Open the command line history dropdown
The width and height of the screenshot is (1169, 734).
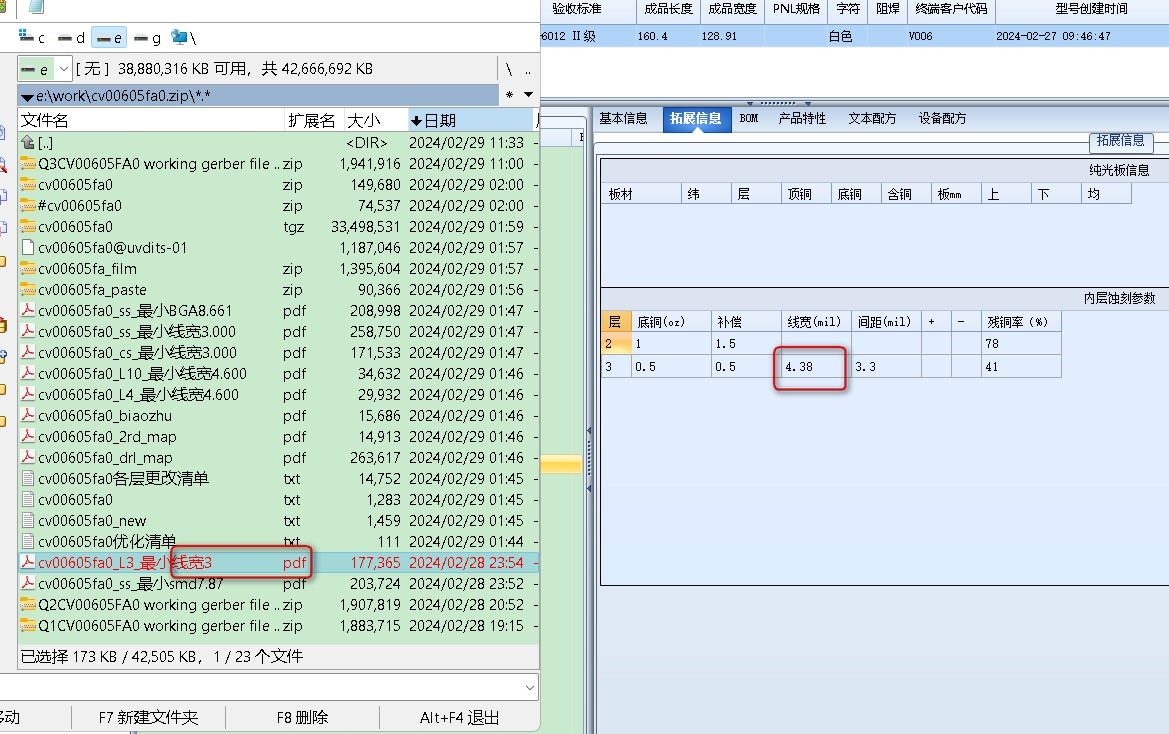point(529,687)
